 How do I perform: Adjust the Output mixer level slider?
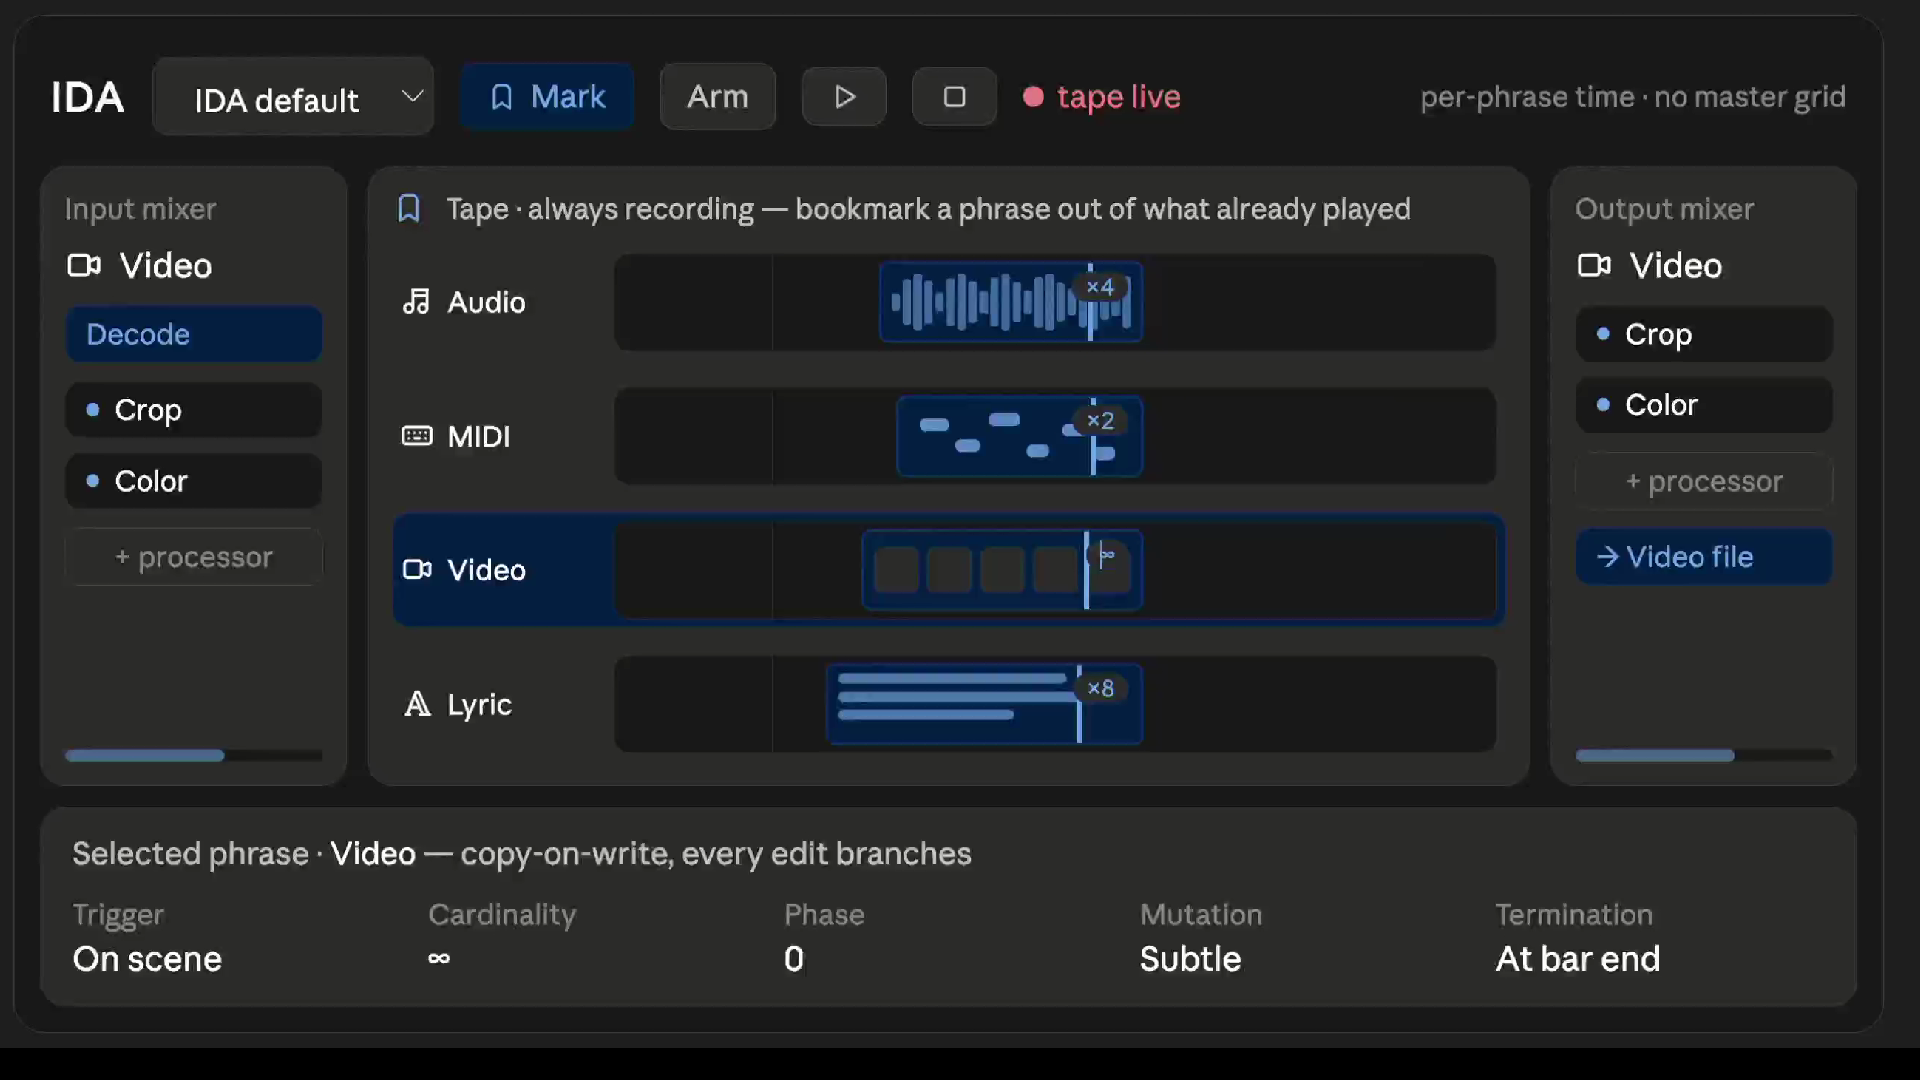tap(1704, 755)
